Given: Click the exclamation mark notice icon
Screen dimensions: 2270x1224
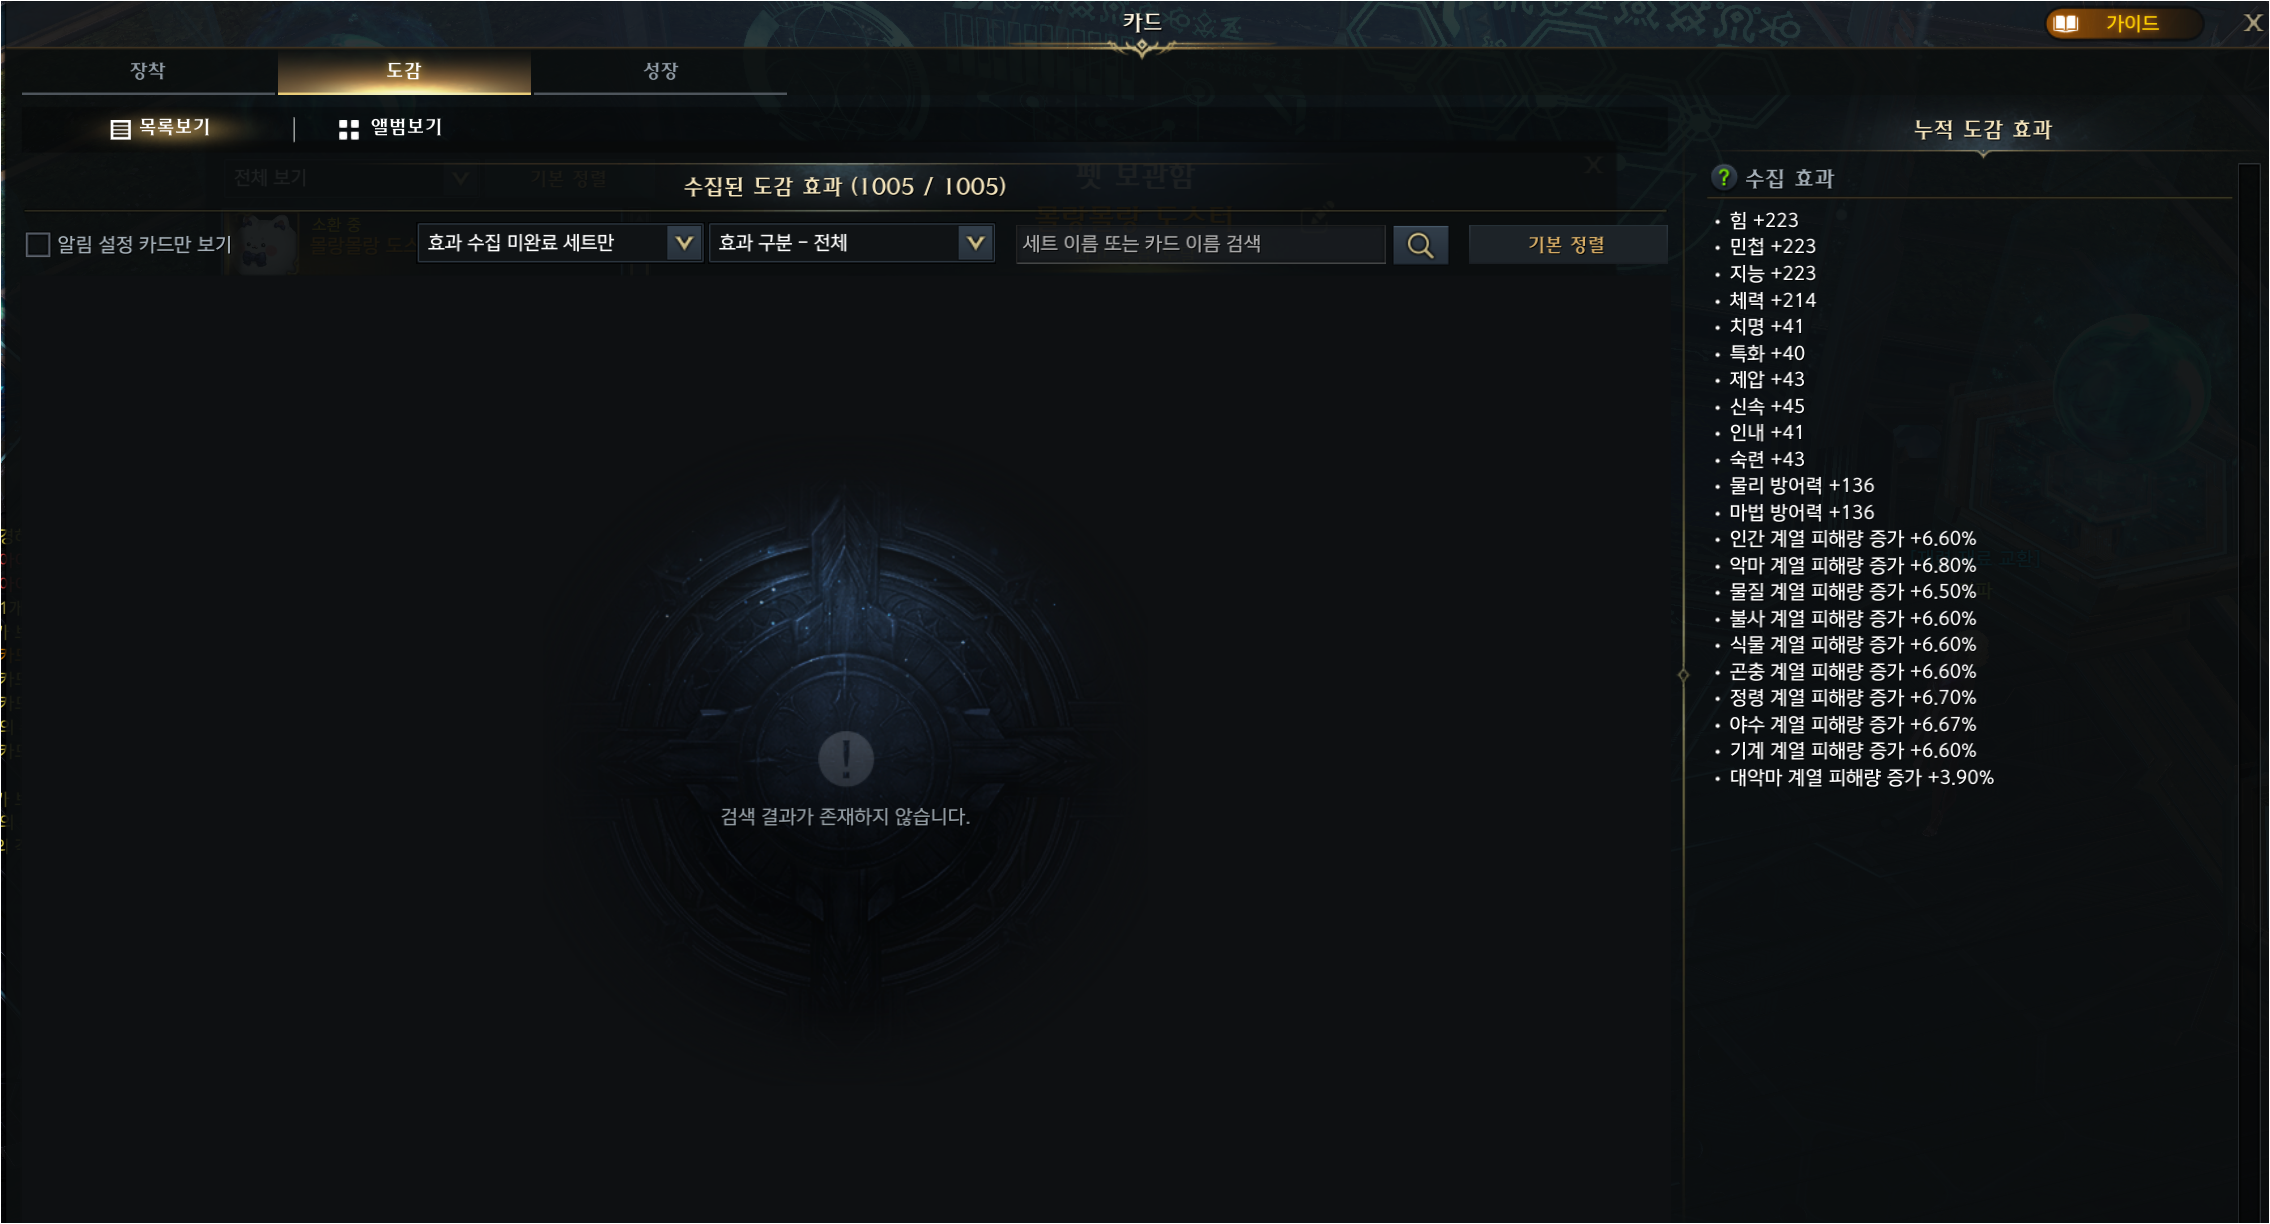Looking at the screenshot, I should point(846,758).
